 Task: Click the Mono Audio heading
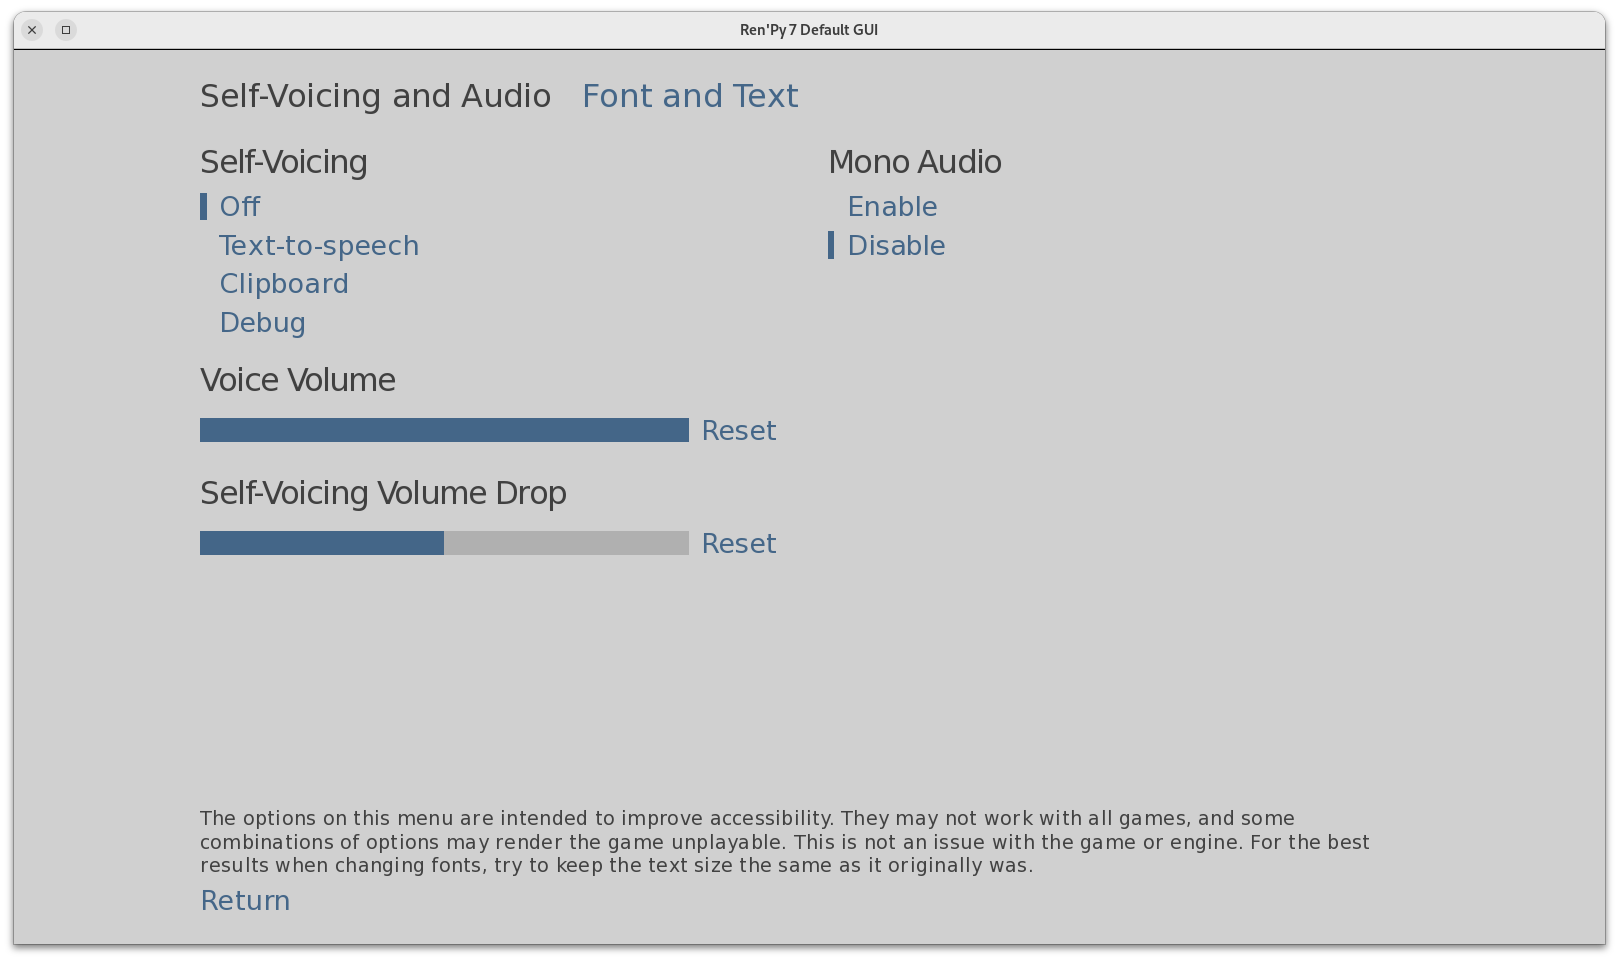point(915,162)
